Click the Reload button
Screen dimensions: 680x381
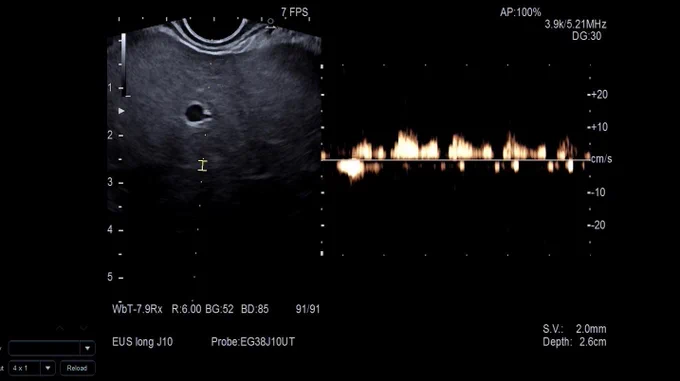77,368
